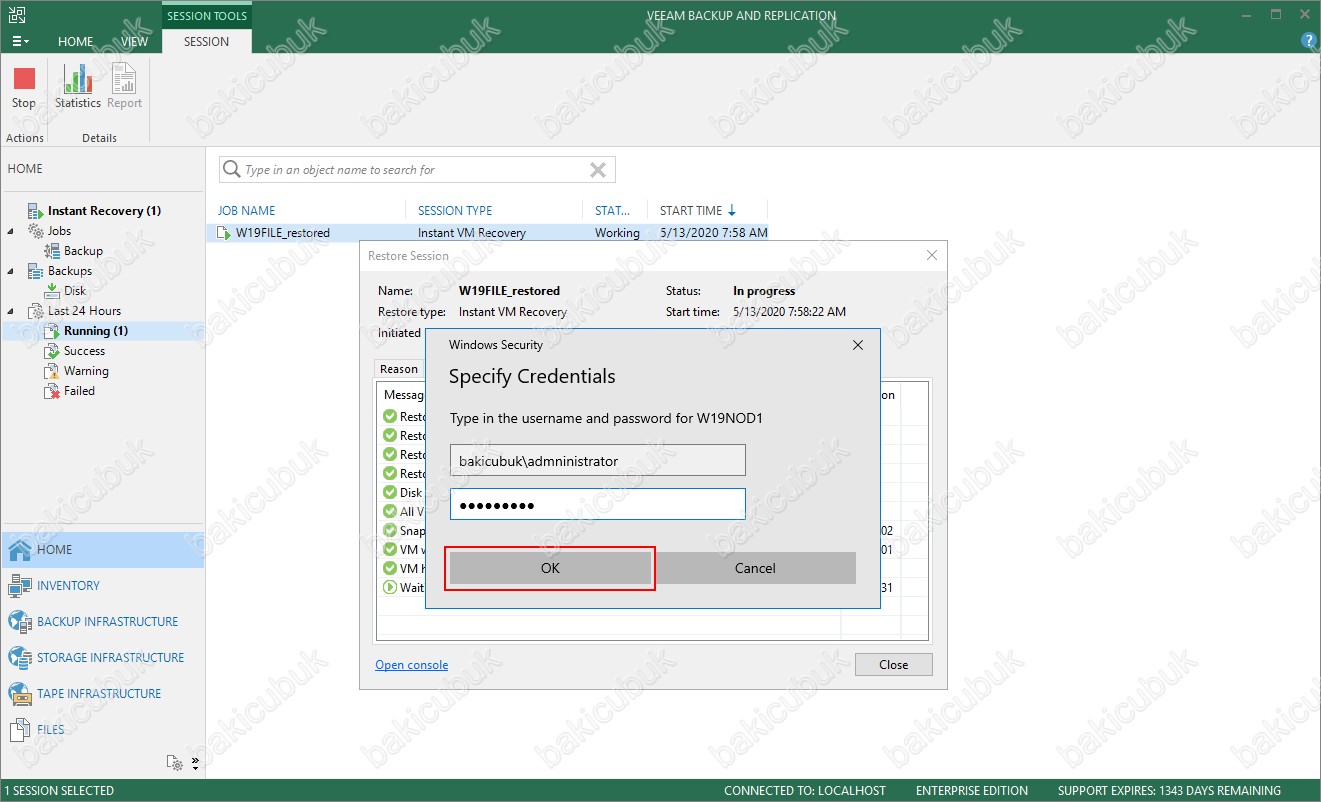The image size is (1321, 802).
Task: Select the Reason tab
Action: tap(399, 369)
